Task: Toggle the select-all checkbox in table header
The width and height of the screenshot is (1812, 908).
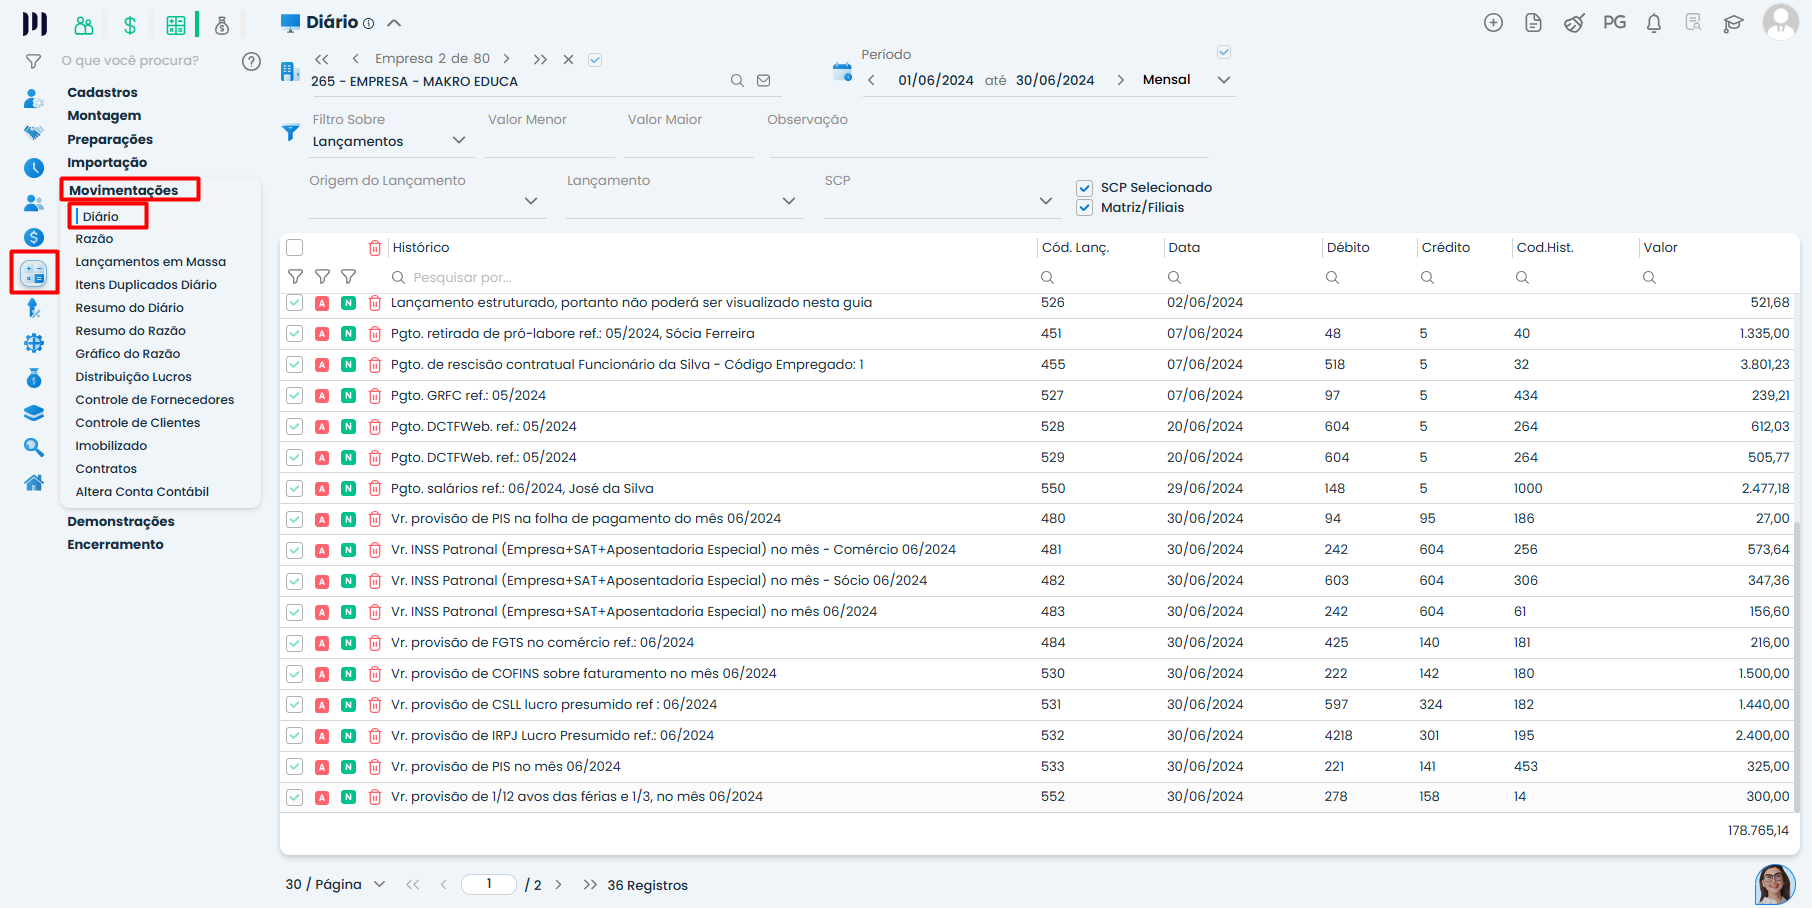Action: pos(295,248)
